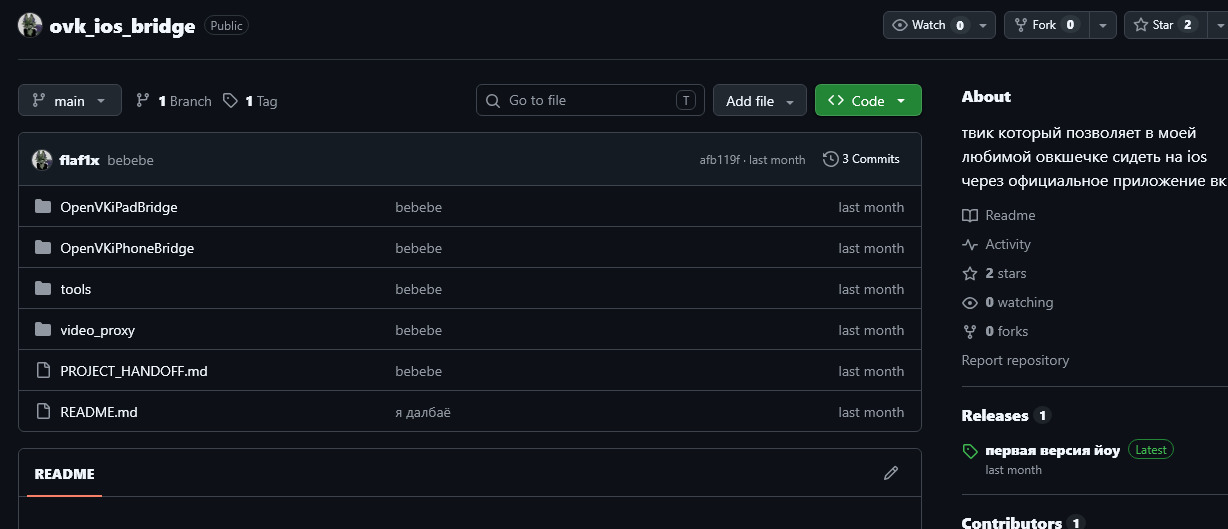Click the folder icon beside video_proxy
This screenshot has width=1228, height=529.
click(42, 330)
